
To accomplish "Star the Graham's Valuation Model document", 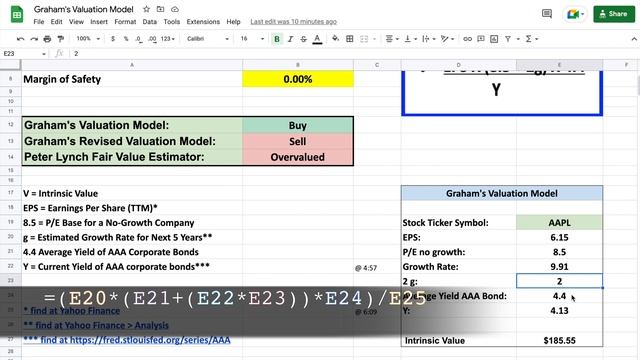I will pos(146,9).
